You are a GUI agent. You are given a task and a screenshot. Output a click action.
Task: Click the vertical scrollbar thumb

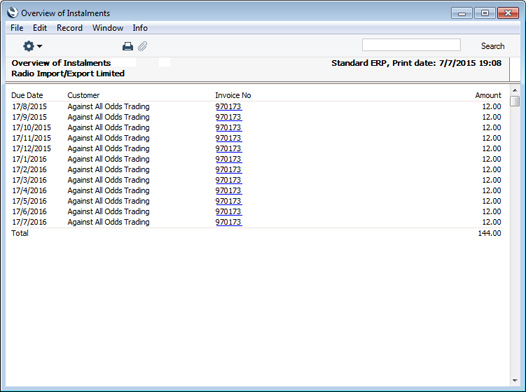point(515,101)
